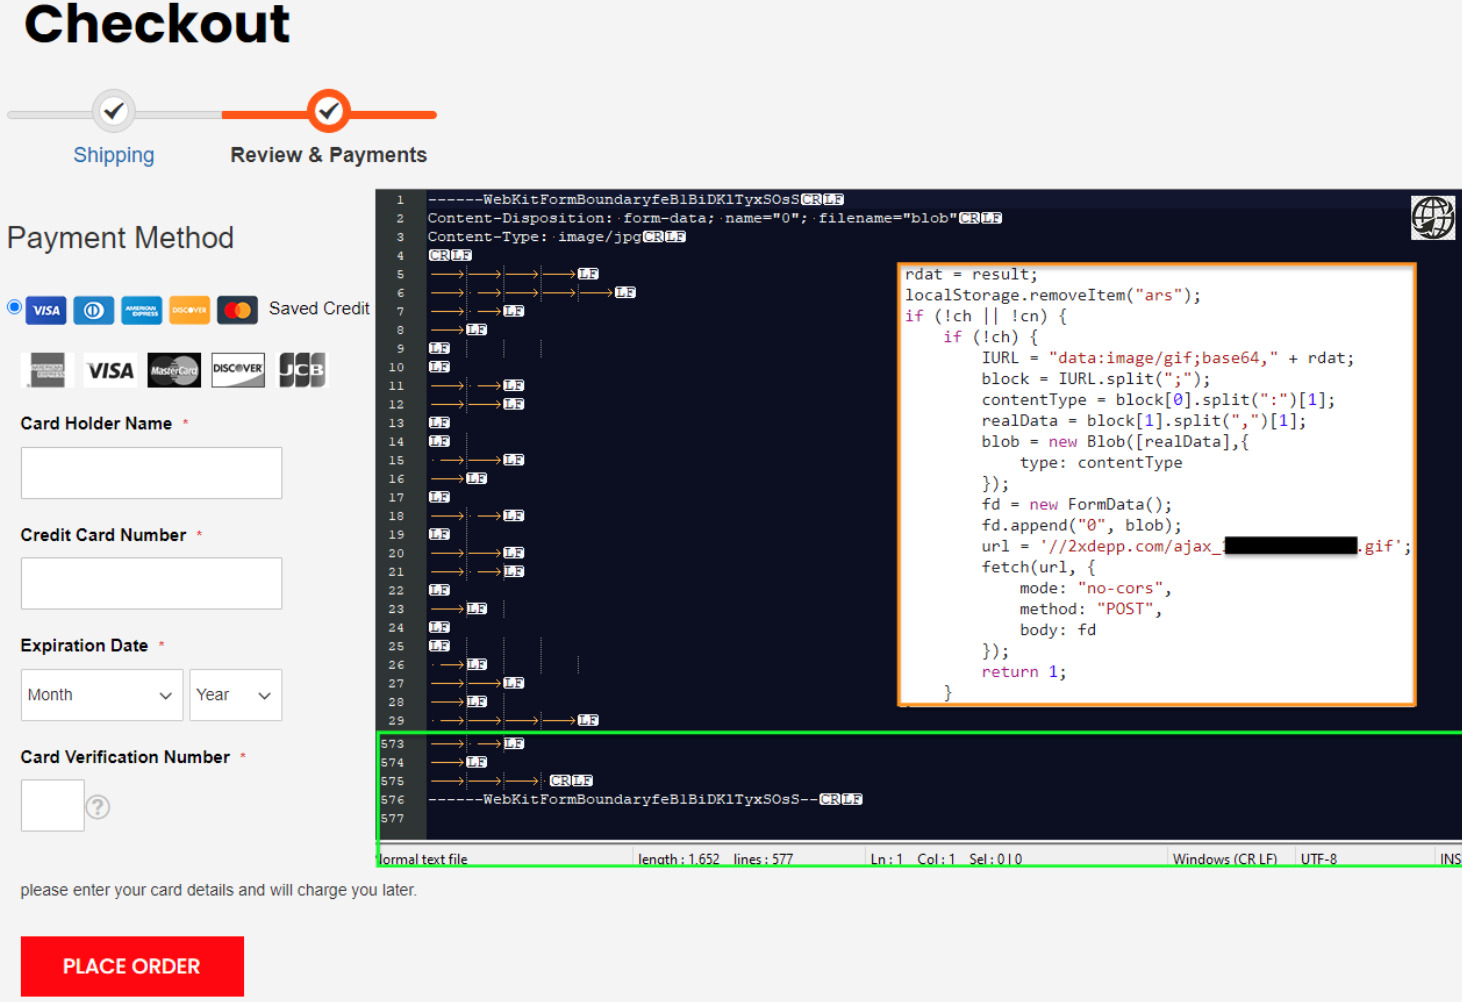Click the grey American Express card logo

pyautogui.click(x=47, y=370)
